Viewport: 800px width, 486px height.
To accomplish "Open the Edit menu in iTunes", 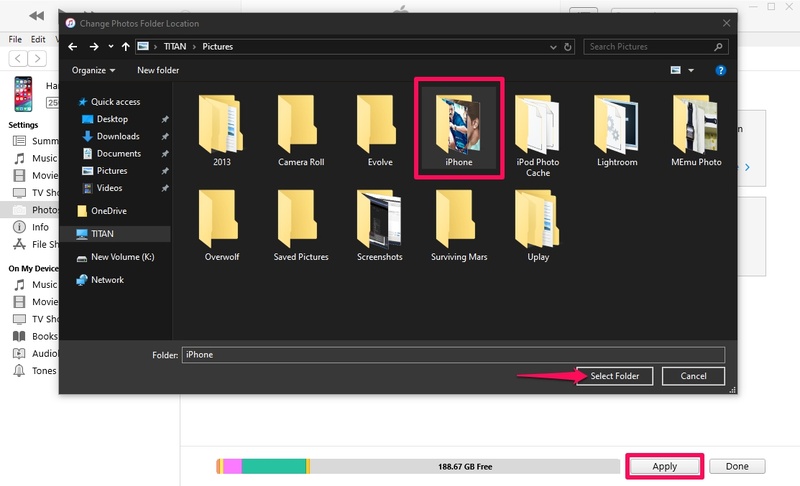I will pos(38,39).
